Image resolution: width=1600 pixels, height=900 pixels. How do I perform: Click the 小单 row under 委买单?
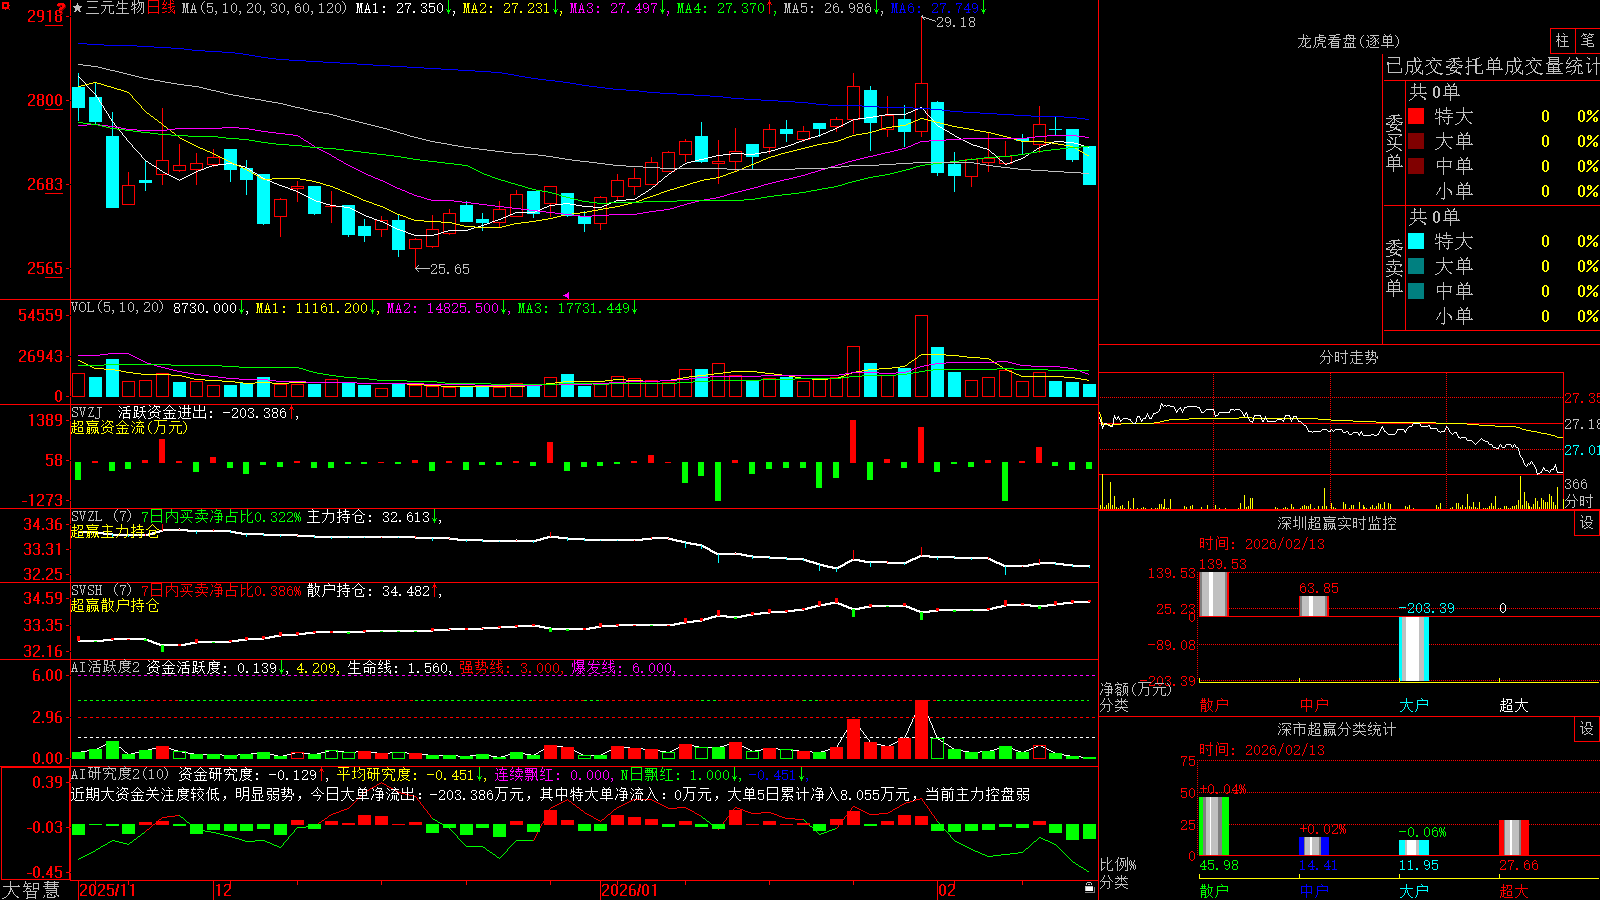(1503, 191)
